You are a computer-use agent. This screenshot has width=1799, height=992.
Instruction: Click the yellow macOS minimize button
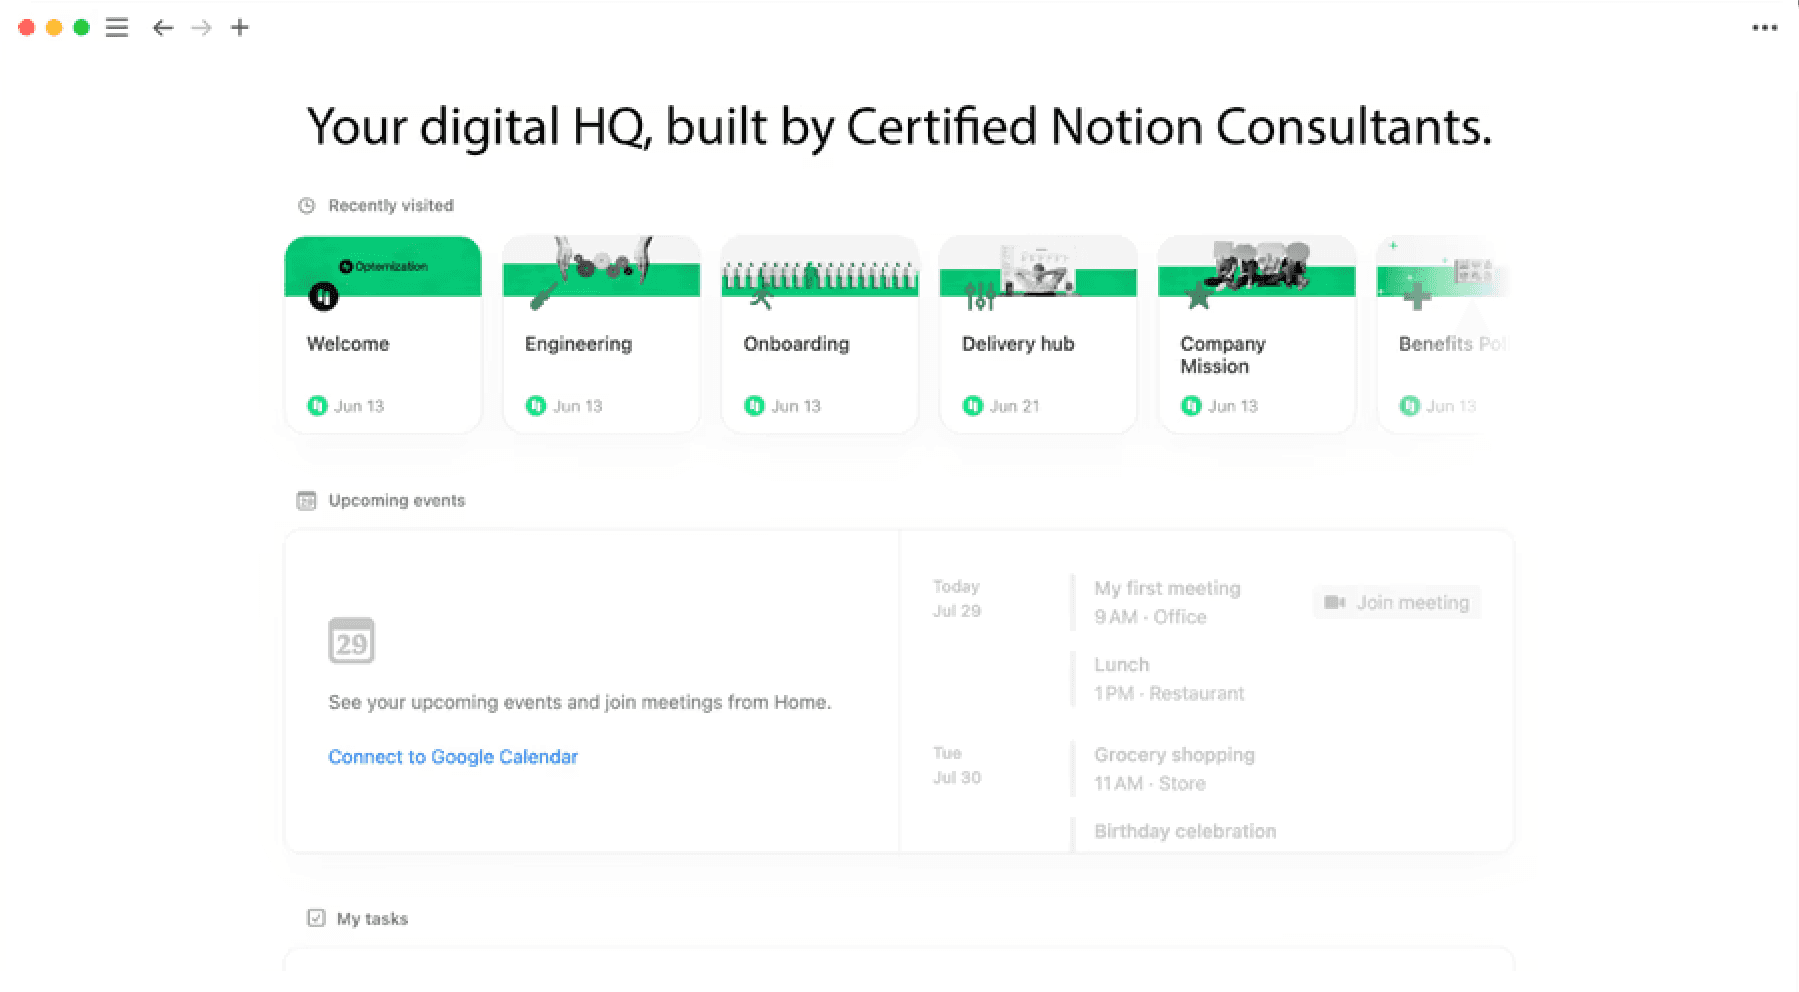pos(54,28)
